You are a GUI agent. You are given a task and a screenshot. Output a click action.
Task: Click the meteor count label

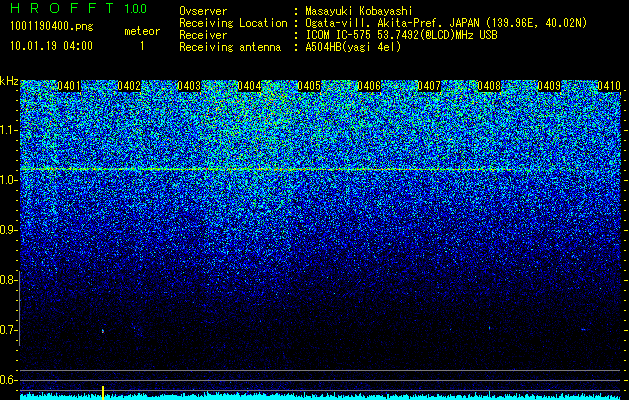(142, 31)
